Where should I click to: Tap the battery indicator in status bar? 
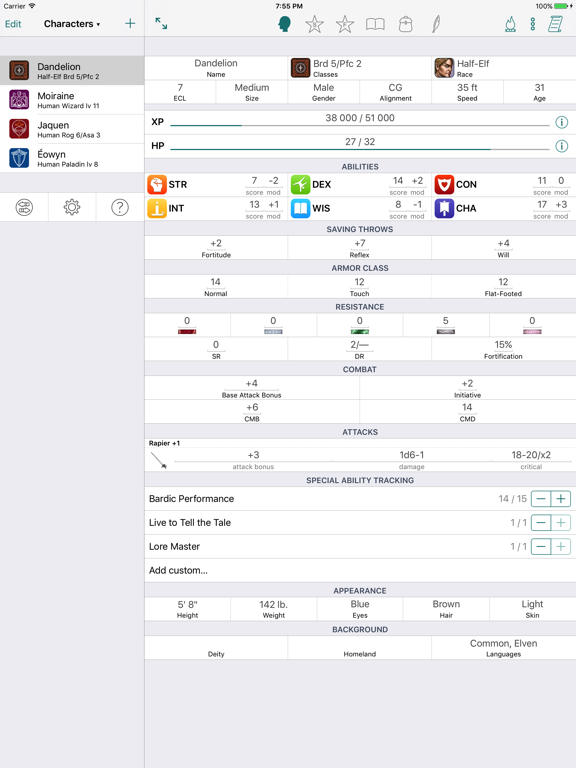(563, 6)
